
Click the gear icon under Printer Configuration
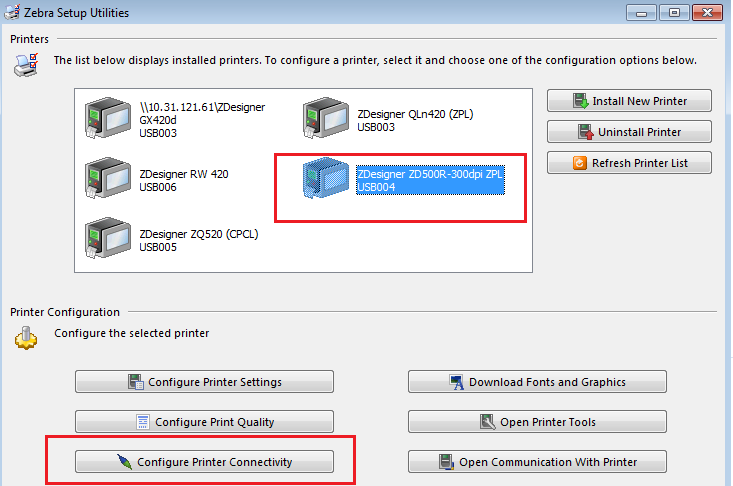(25, 337)
